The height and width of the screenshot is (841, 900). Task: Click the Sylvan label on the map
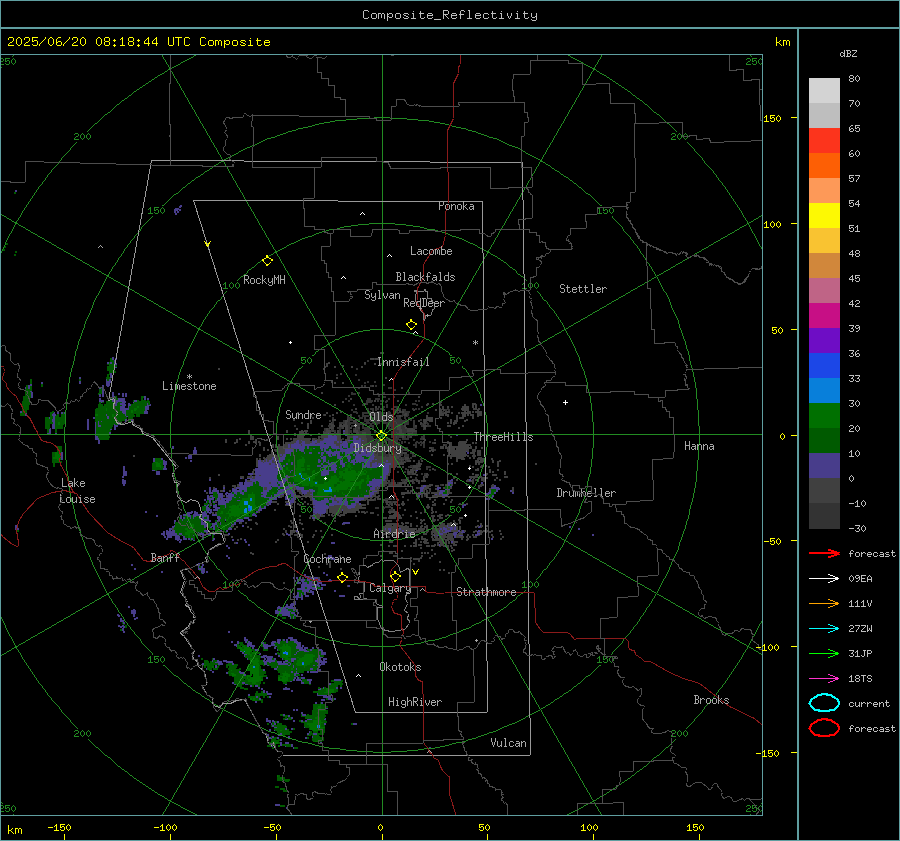(x=382, y=295)
